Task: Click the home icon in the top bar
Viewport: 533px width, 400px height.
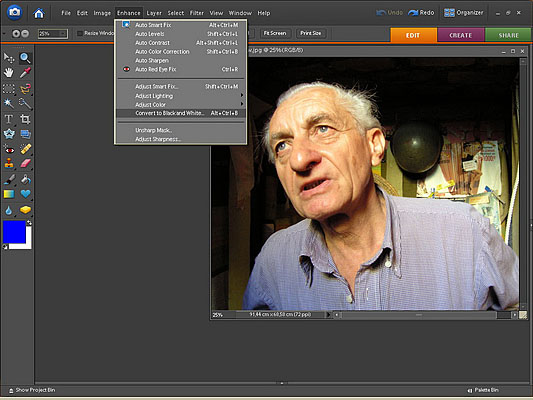Action: pyautogui.click(x=39, y=13)
